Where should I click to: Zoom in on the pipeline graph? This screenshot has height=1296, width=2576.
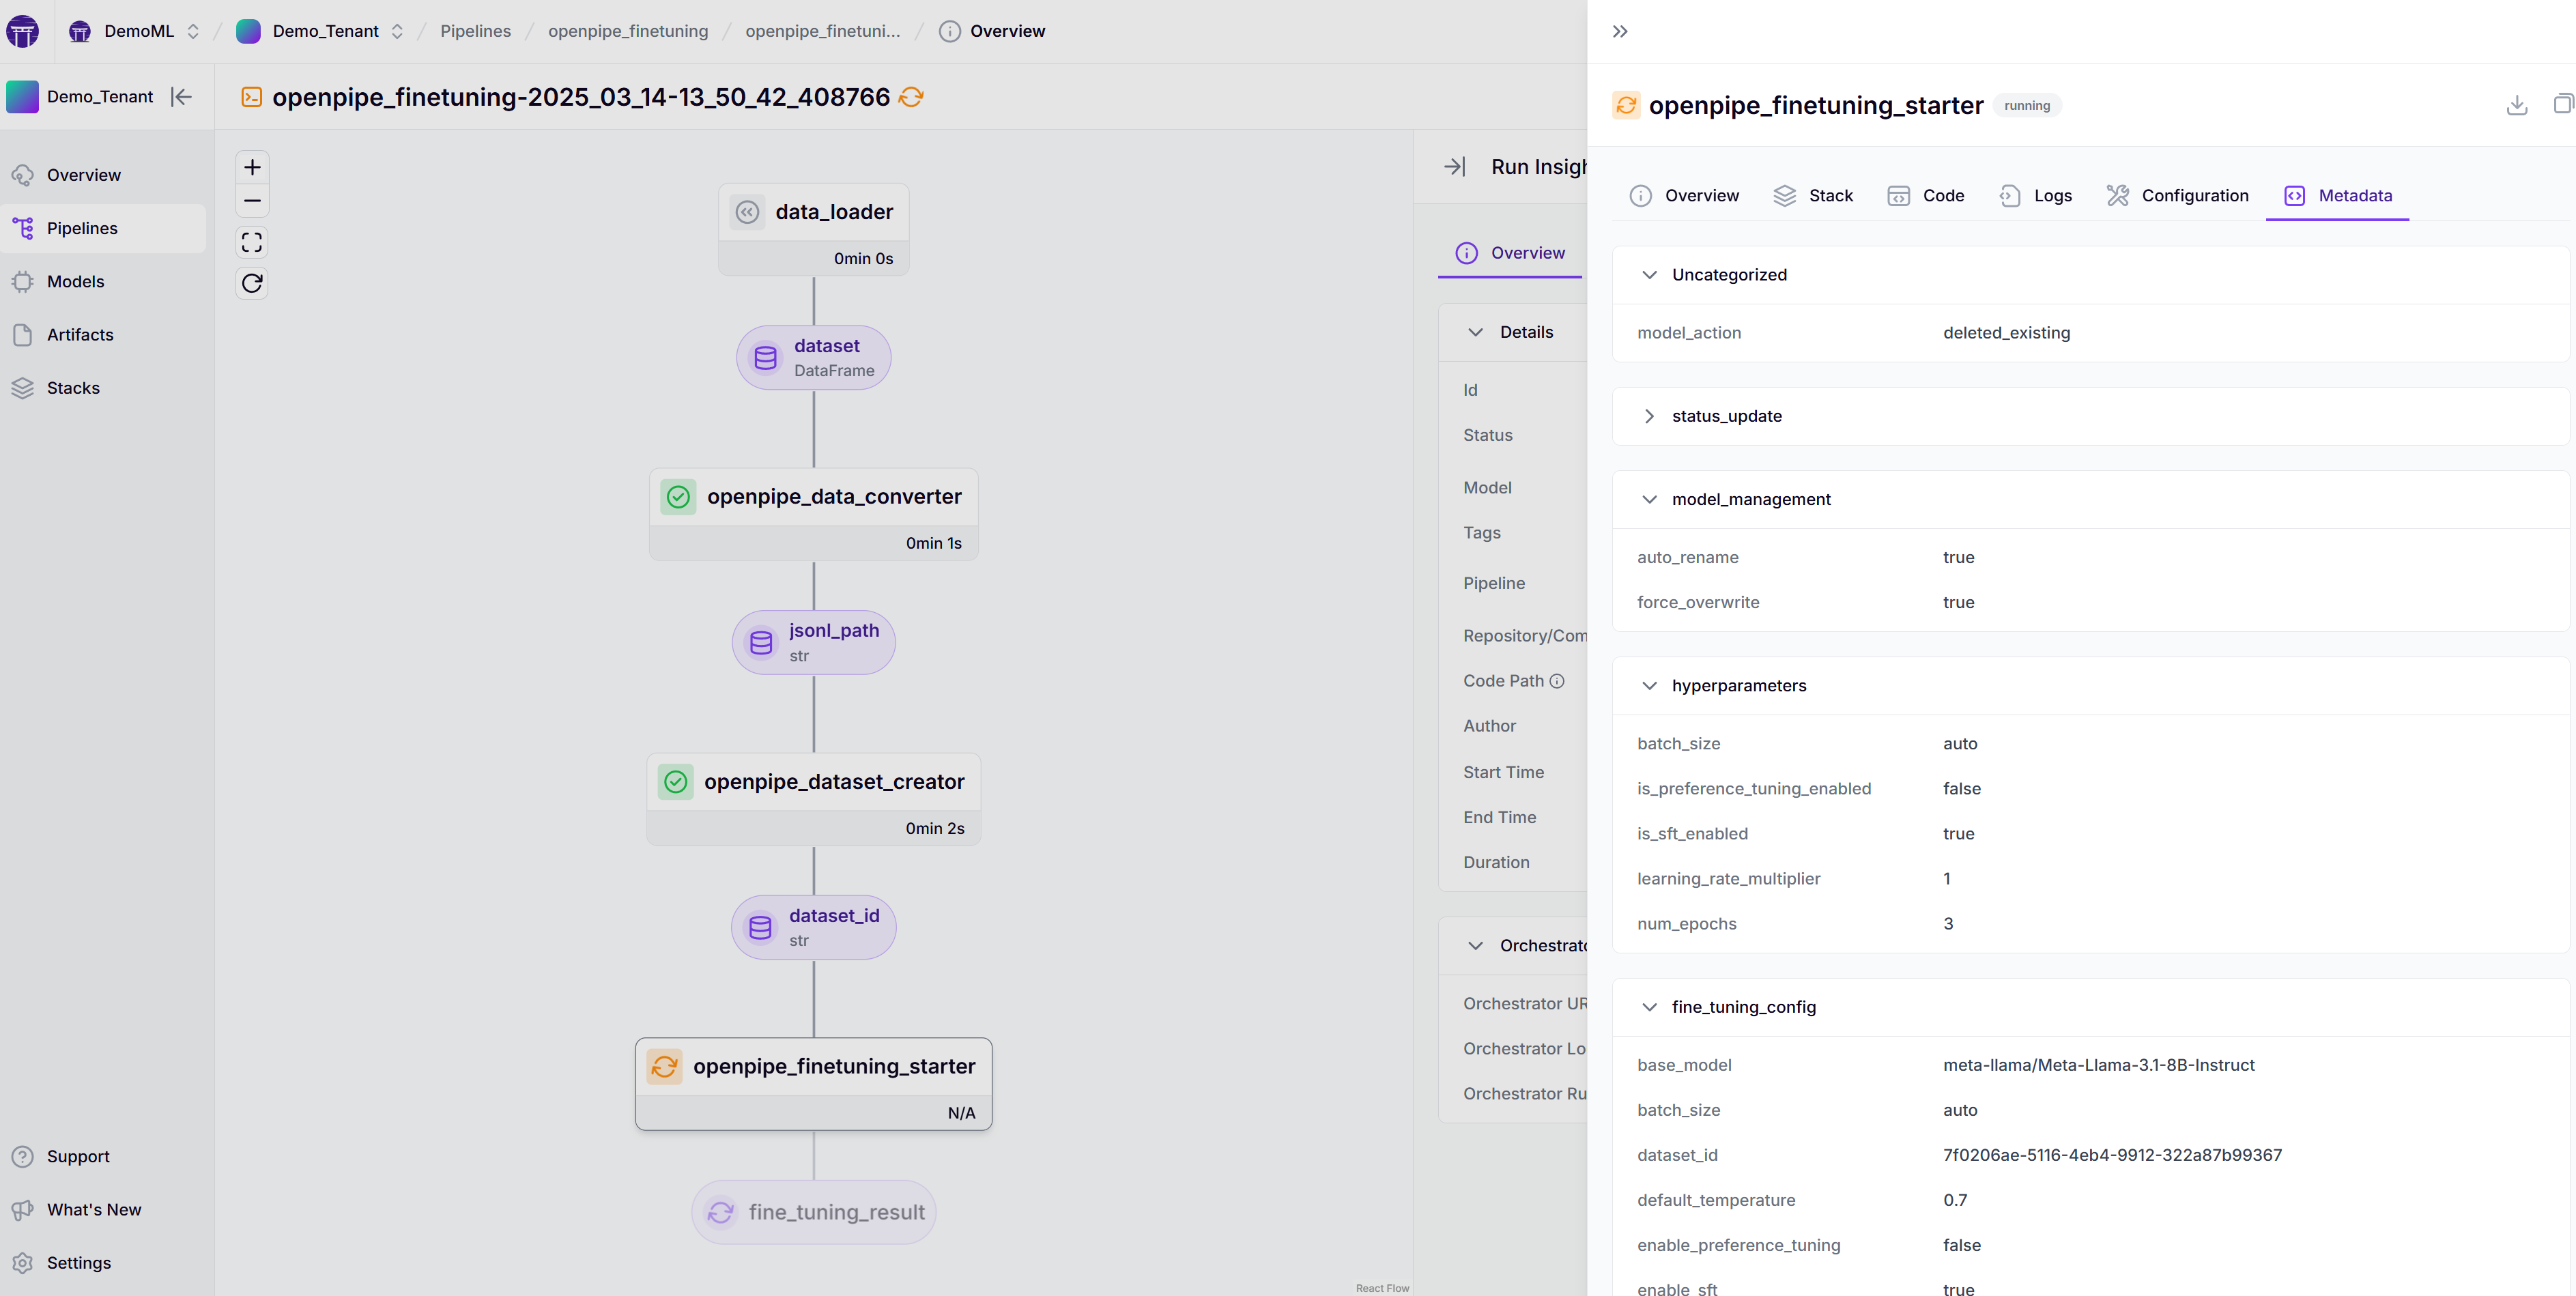[x=252, y=167]
